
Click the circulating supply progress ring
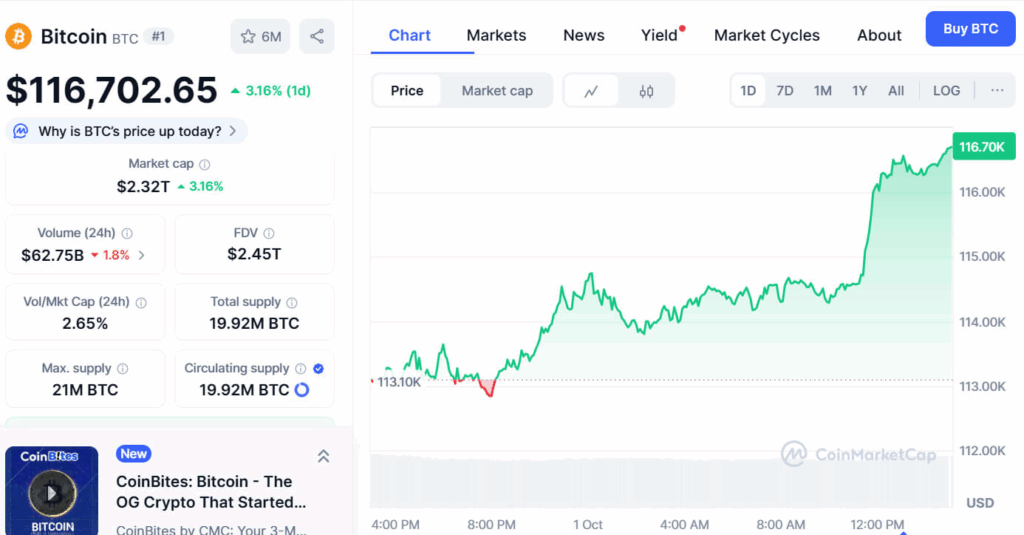coord(301,390)
